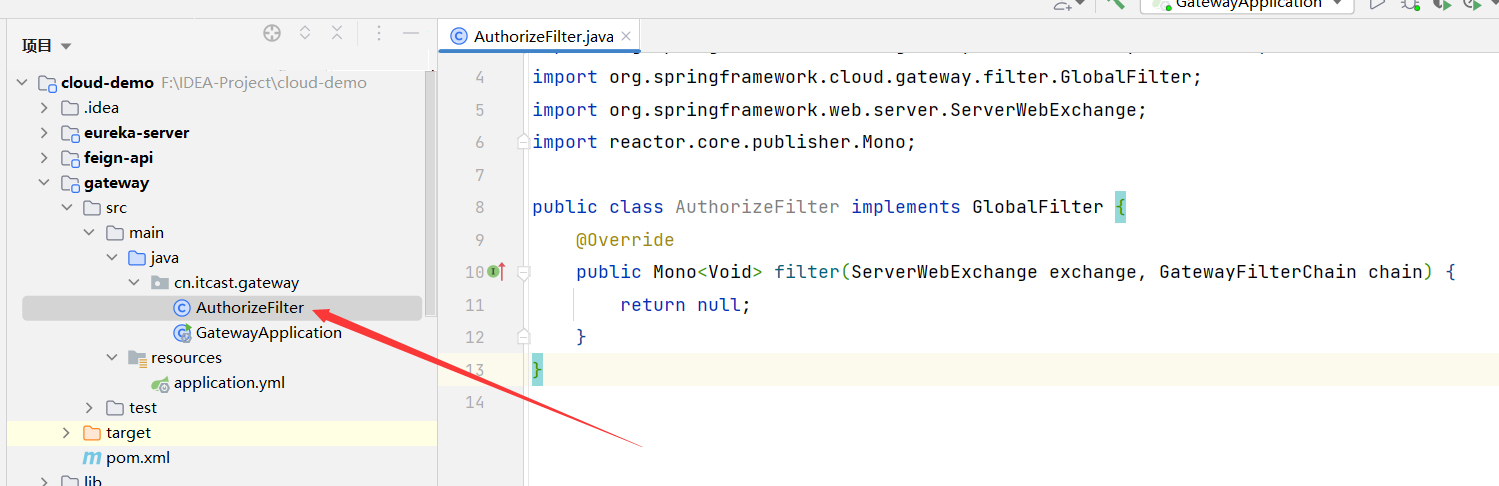
Task: Click the Maven icon beside pom.xml
Action: (92, 458)
